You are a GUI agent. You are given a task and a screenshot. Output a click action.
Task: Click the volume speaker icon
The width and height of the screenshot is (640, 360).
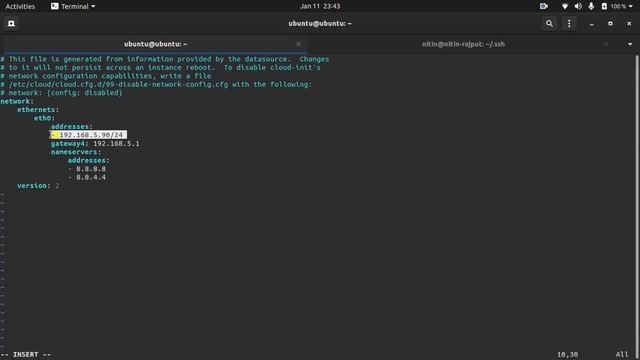(578, 6)
